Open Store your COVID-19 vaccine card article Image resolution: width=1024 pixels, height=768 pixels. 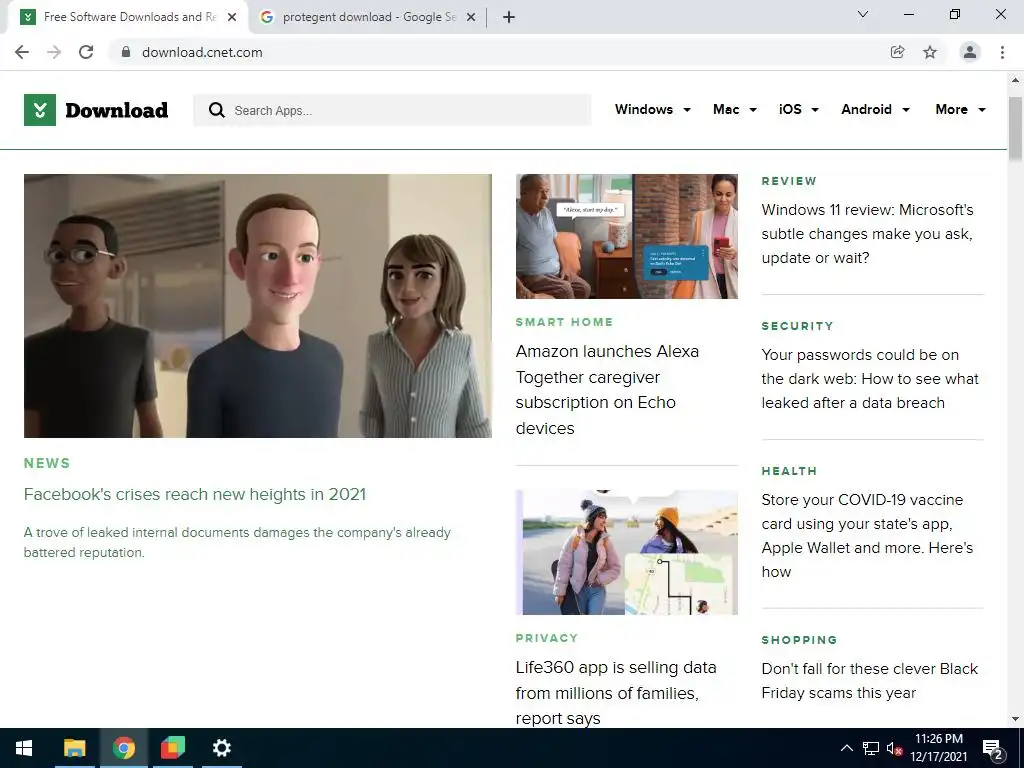[x=867, y=536]
